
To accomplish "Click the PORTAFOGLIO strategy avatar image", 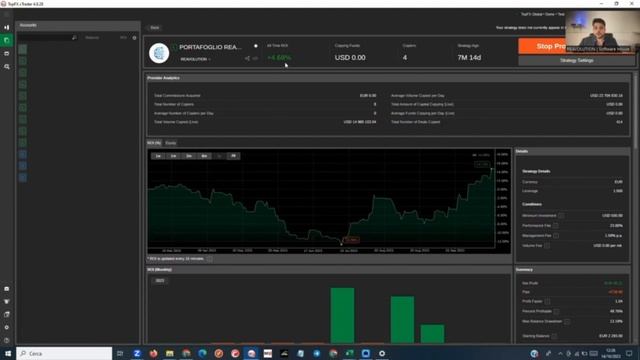I will pyautogui.click(x=159, y=53).
